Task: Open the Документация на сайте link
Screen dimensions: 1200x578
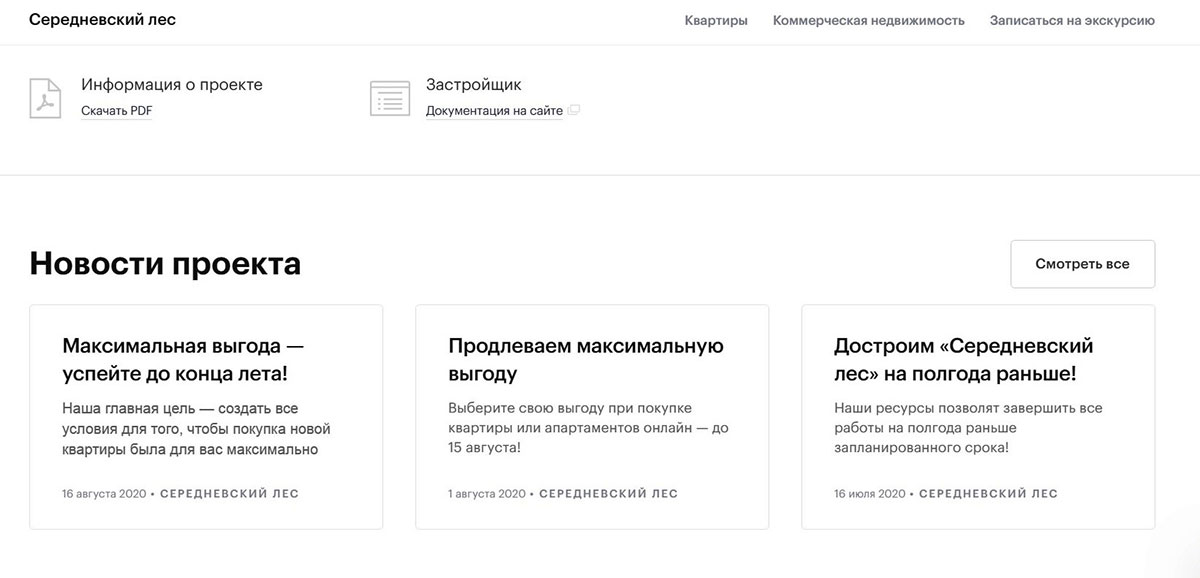Action: [x=494, y=111]
